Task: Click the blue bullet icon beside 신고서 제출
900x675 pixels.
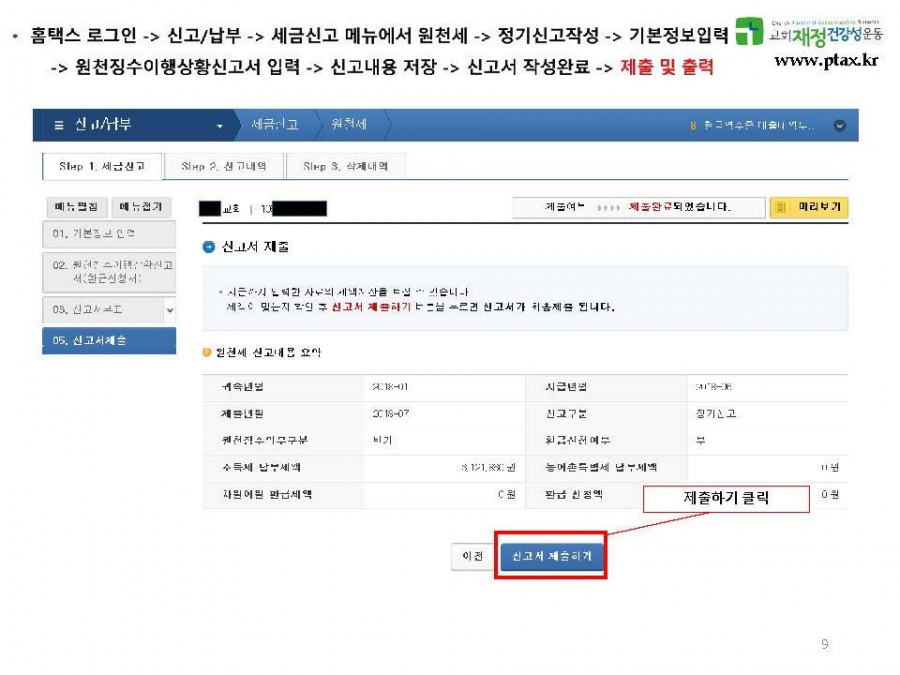Action: [208, 246]
